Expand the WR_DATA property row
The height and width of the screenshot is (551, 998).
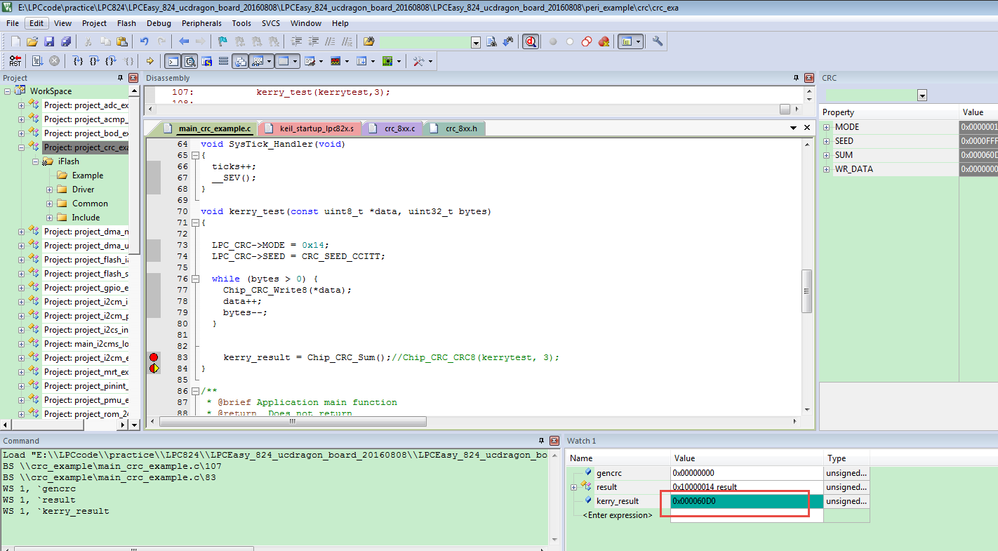(826, 169)
